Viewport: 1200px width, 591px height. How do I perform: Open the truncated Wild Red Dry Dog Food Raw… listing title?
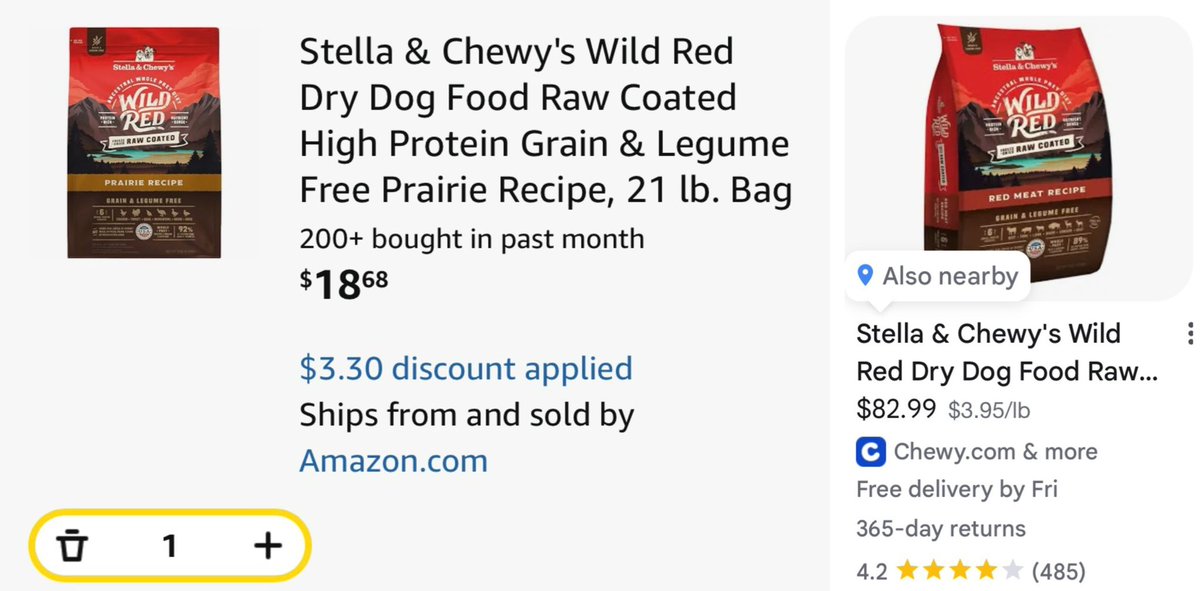[x=1007, y=352]
